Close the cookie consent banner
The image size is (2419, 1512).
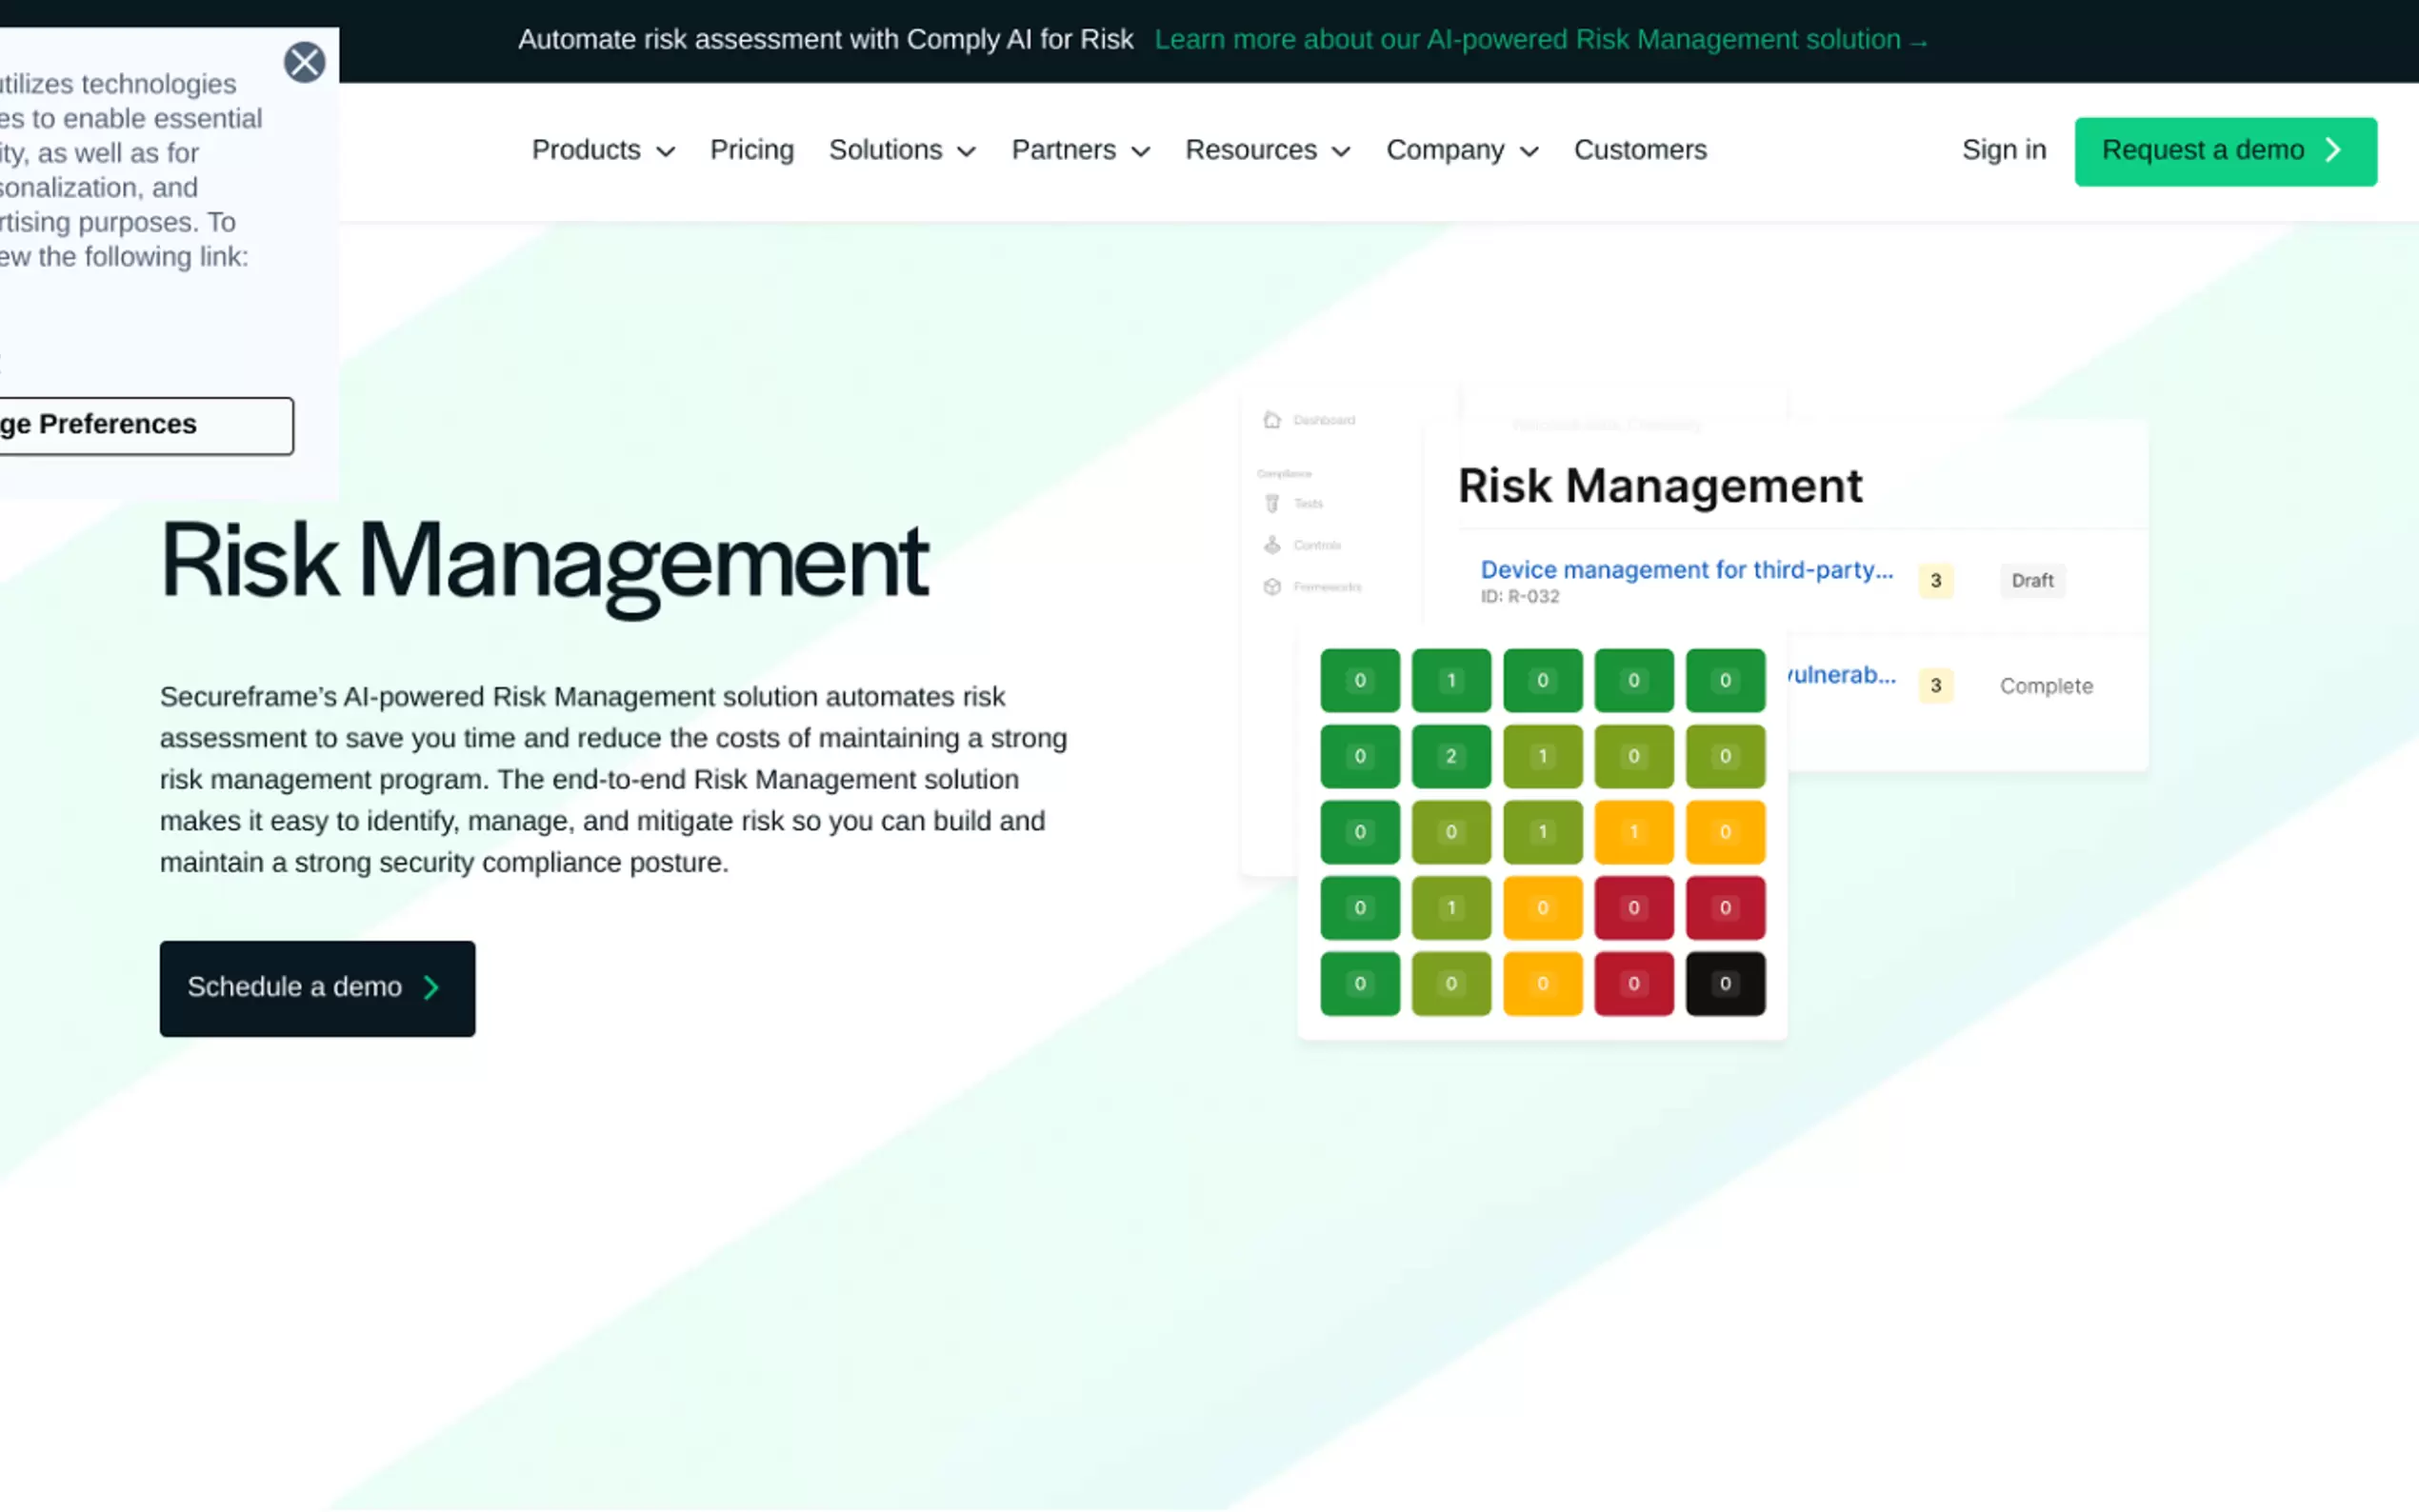click(304, 62)
